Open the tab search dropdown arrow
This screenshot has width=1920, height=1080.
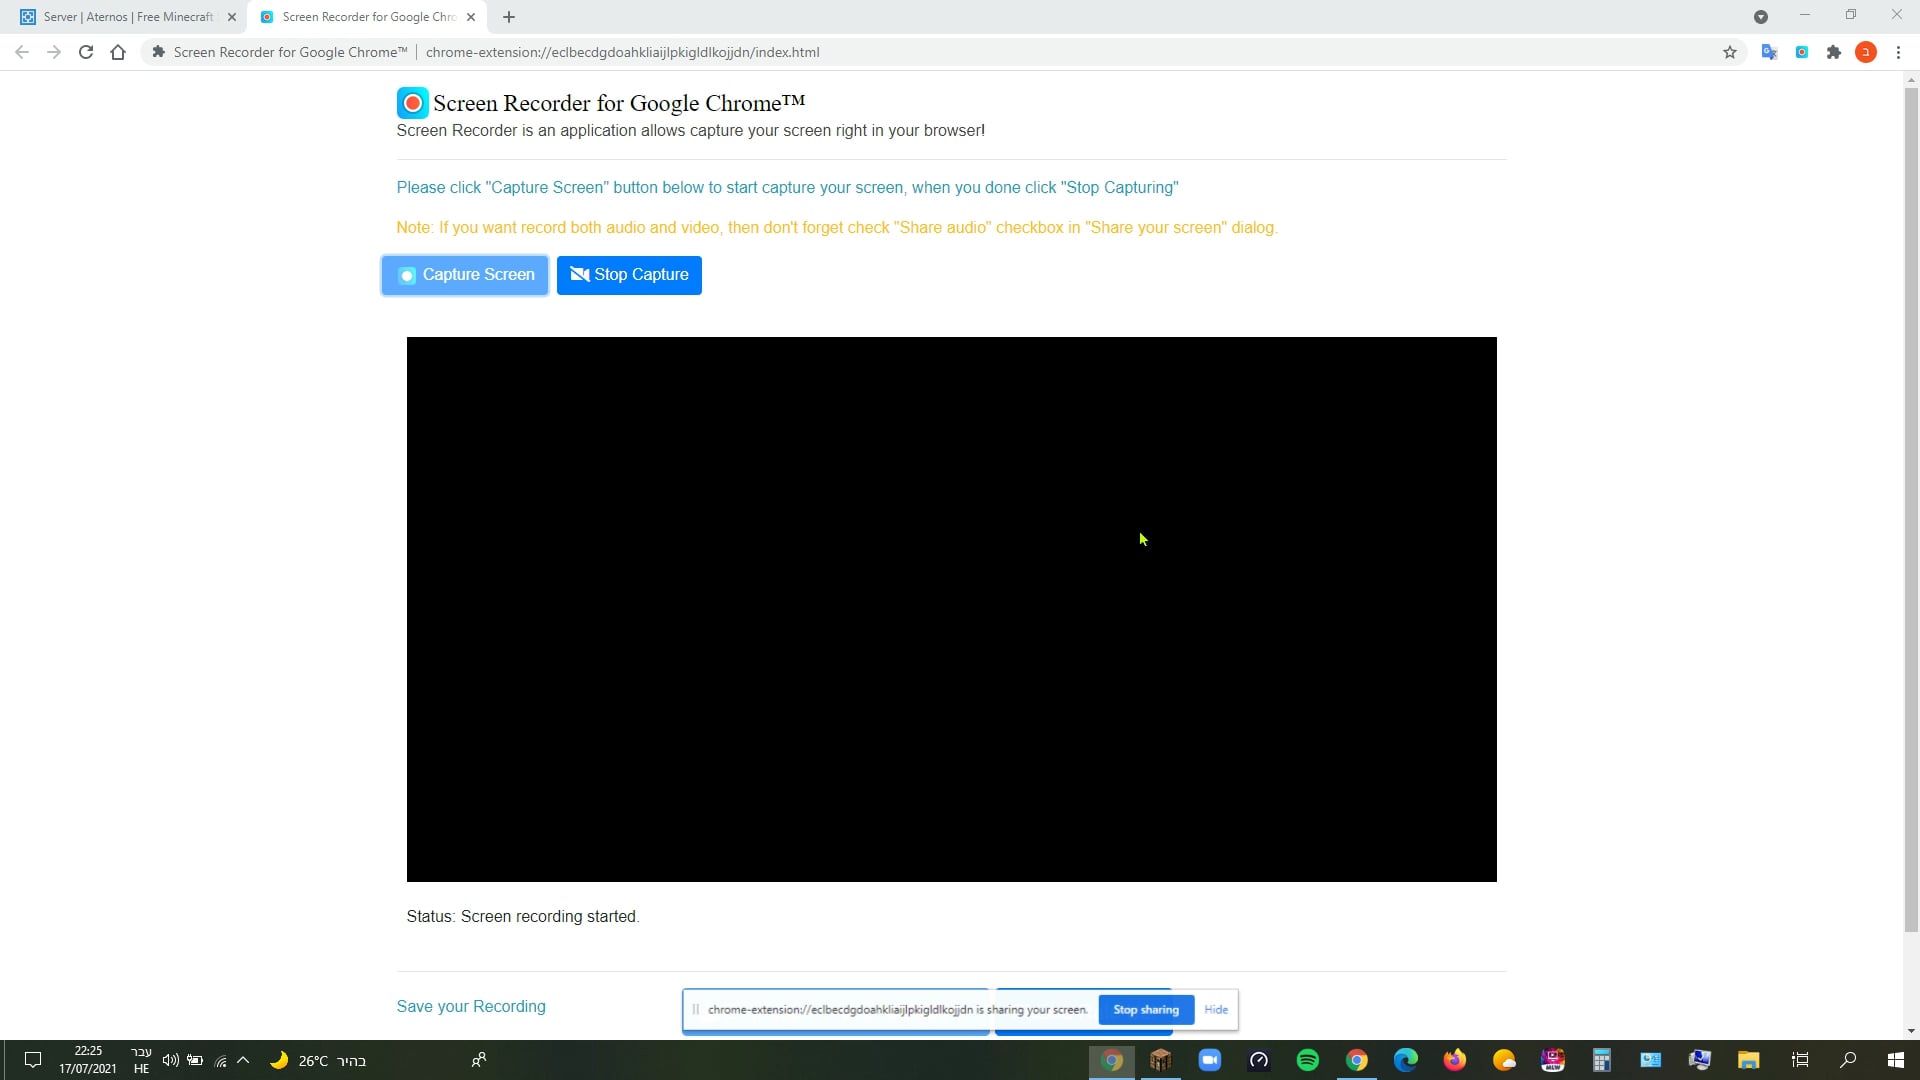(x=1761, y=17)
